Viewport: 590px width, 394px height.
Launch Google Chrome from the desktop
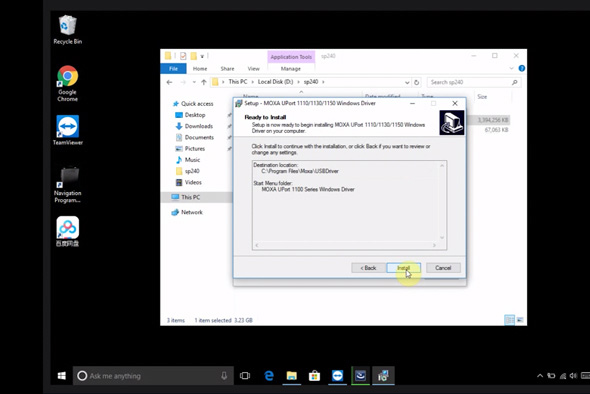point(68,83)
